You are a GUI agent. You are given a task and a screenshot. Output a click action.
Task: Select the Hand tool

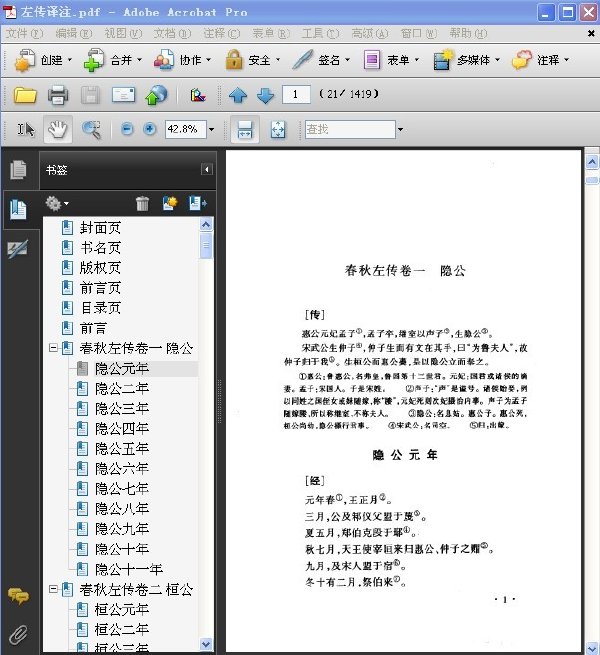tap(58, 129)
